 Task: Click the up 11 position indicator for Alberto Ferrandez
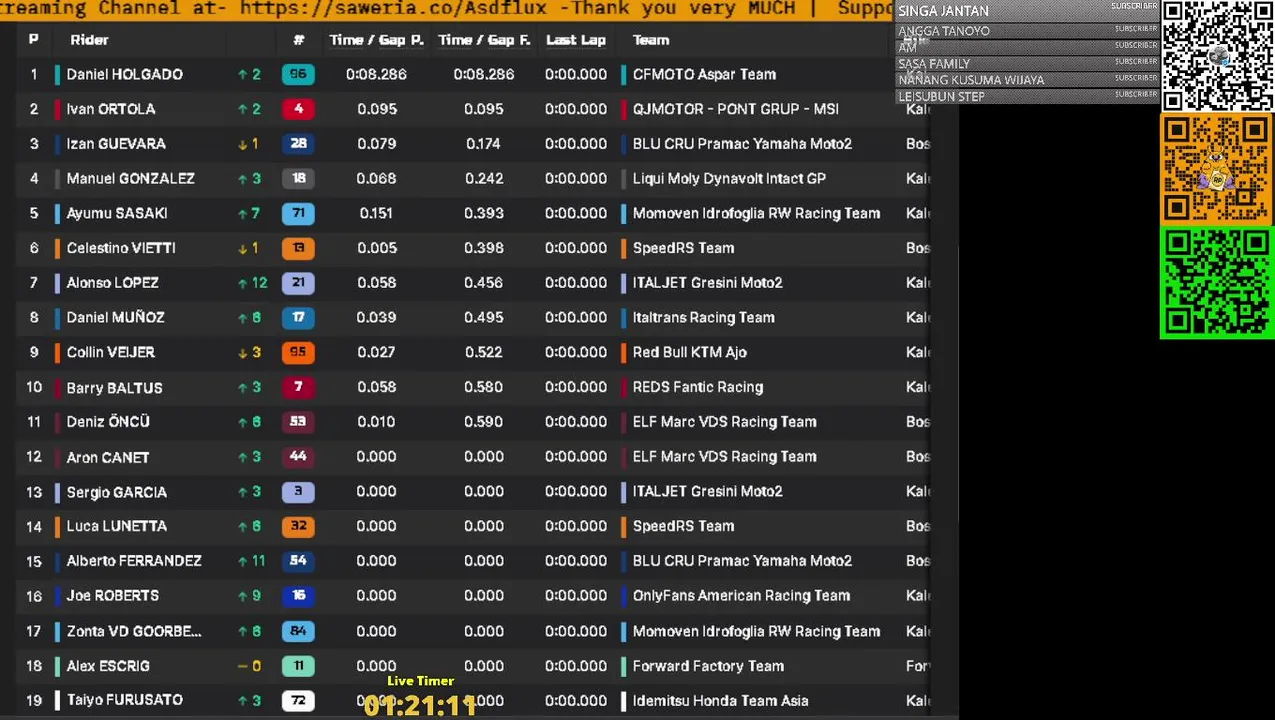click(x=252, y=561)
